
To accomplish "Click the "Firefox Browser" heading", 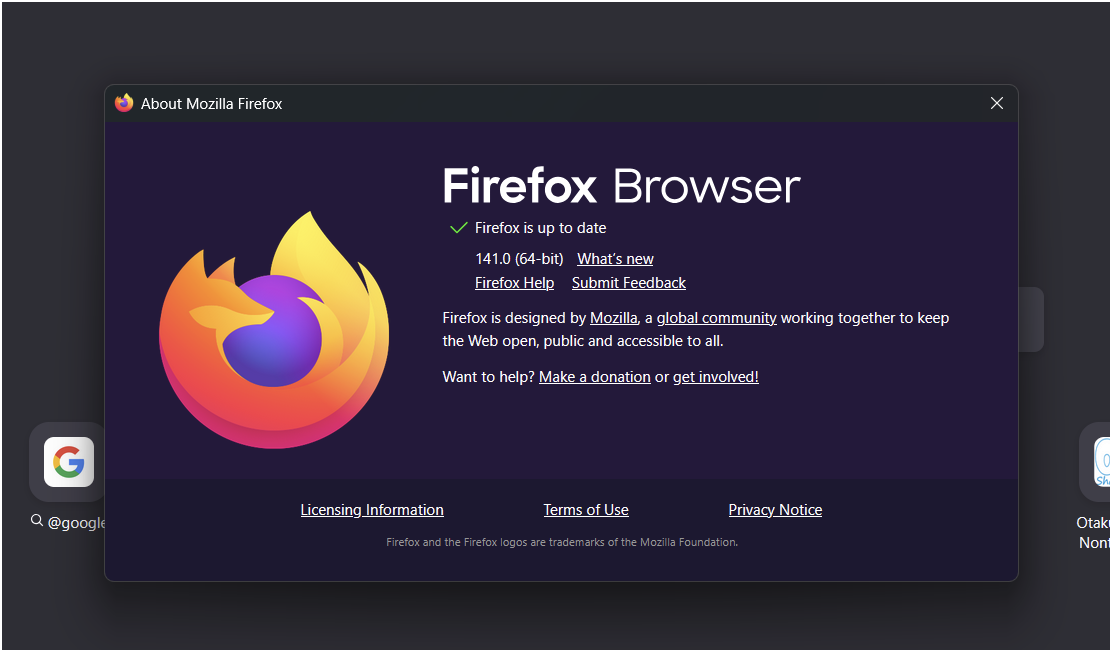I will (x=622, y=186).
